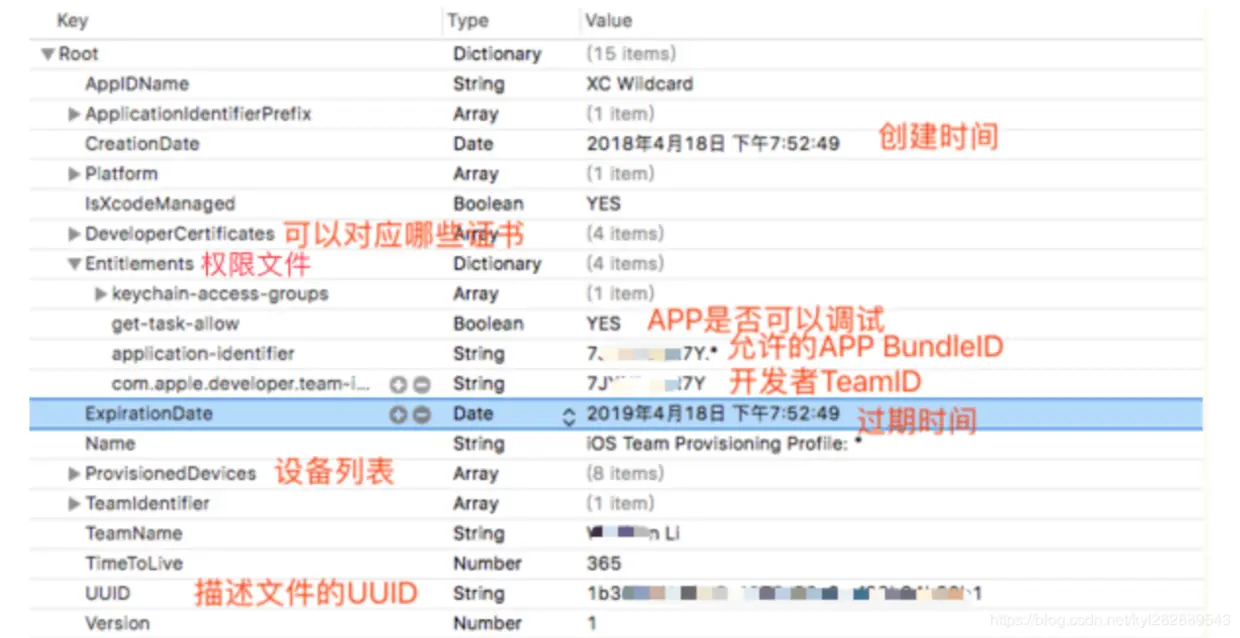Click the minus icon on com.apple.developer.team row
1240x638 pixels.
click(421, 384)
